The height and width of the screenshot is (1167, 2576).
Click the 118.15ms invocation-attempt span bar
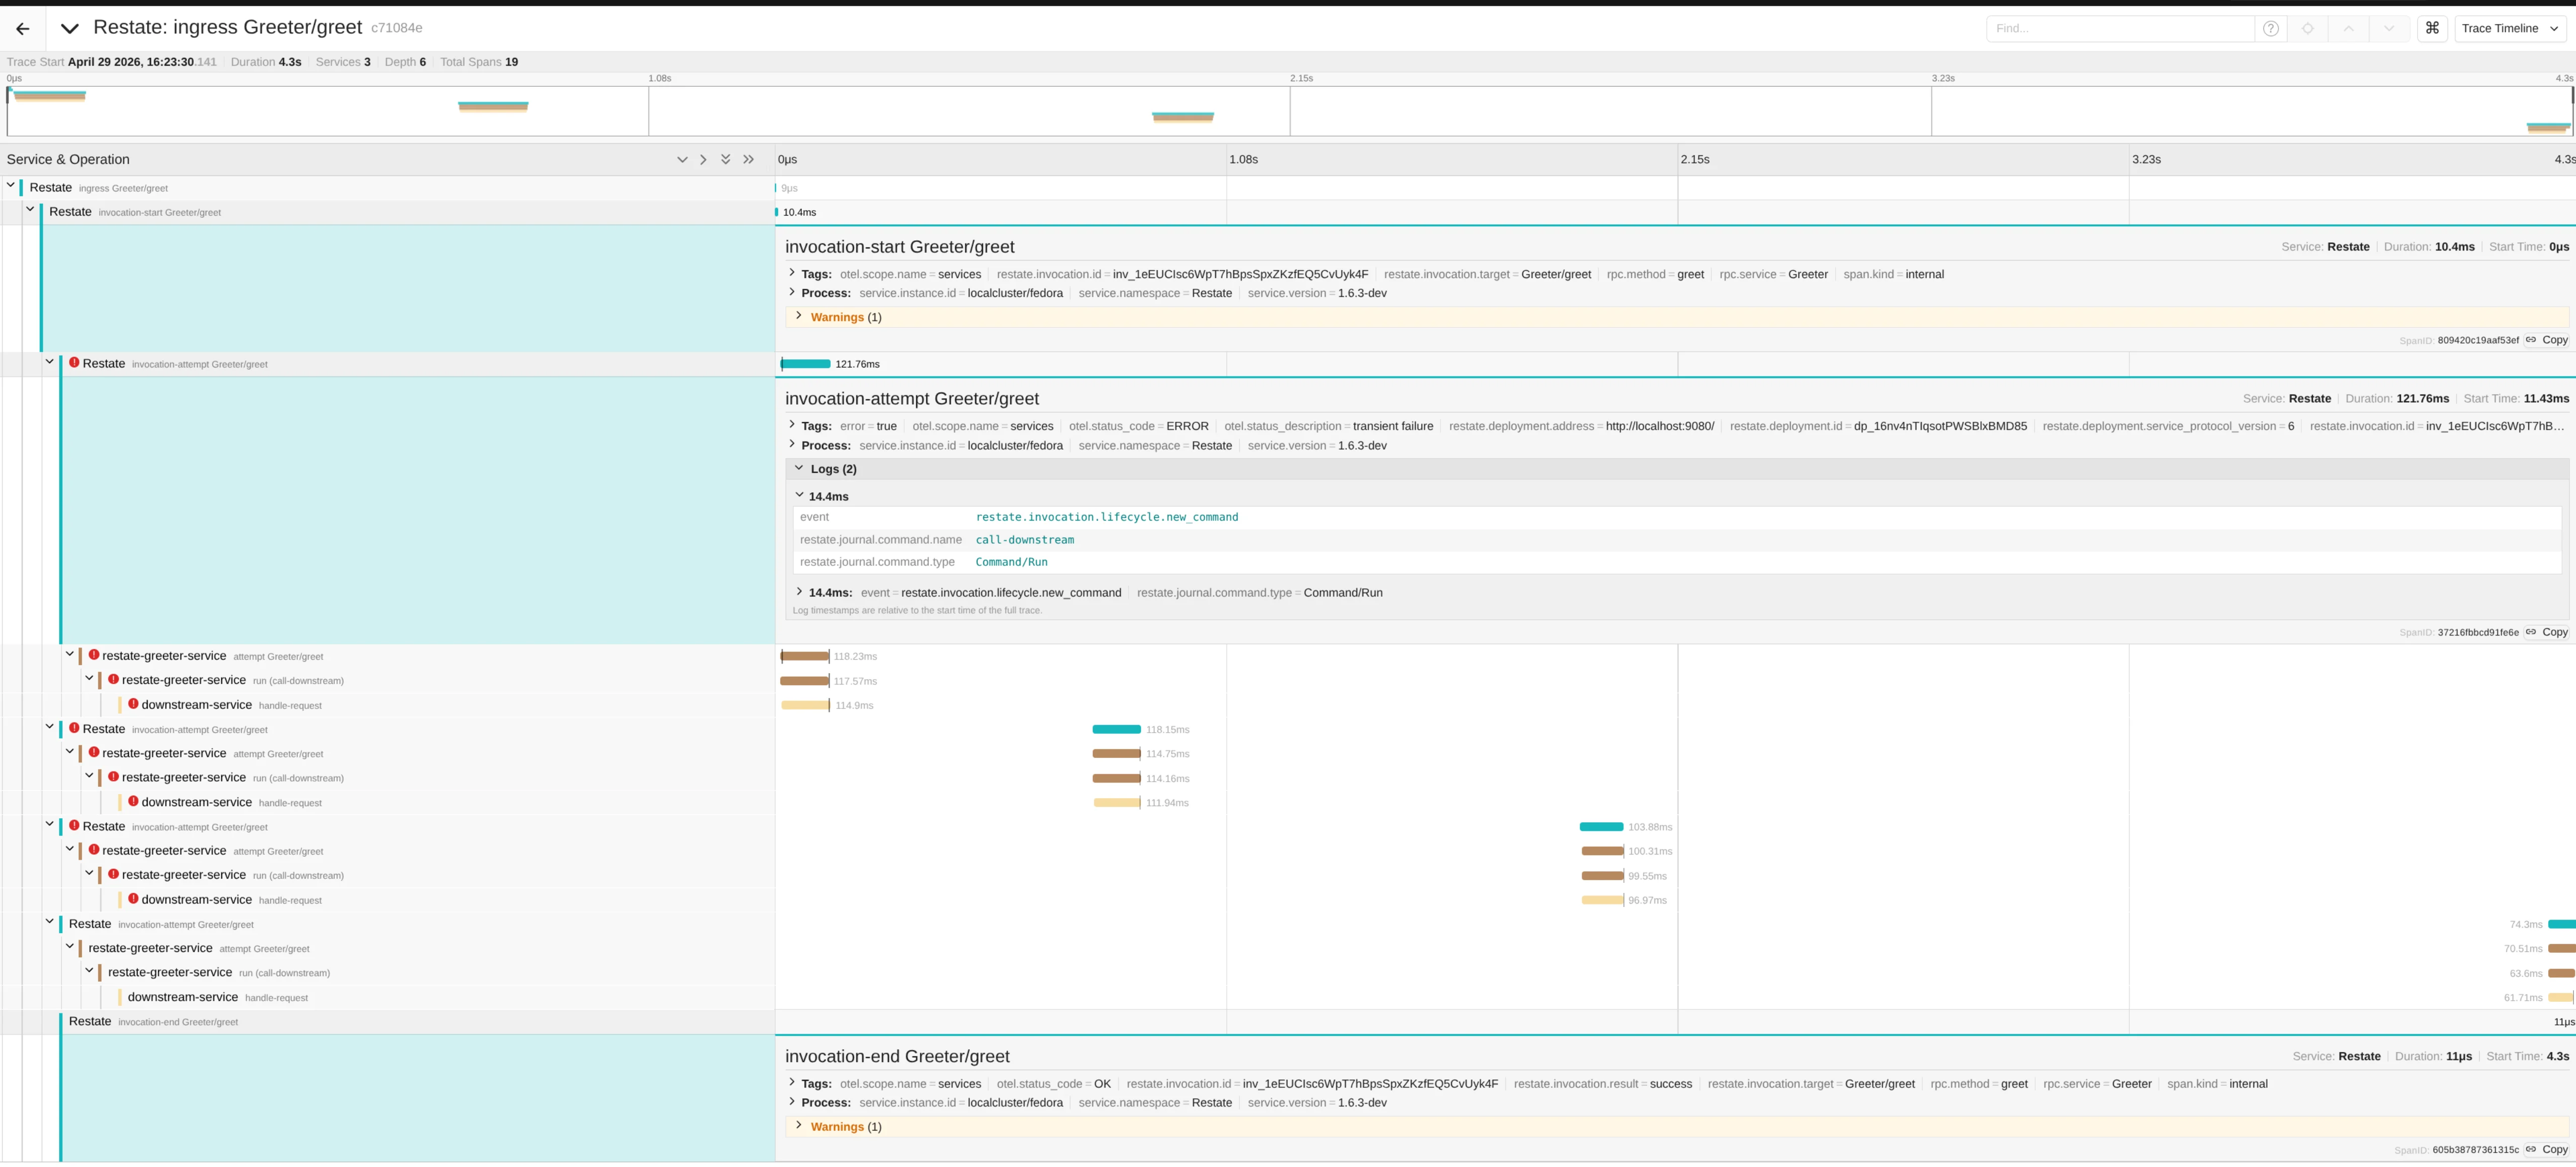pyautogui.click(x=1116, y=729)
